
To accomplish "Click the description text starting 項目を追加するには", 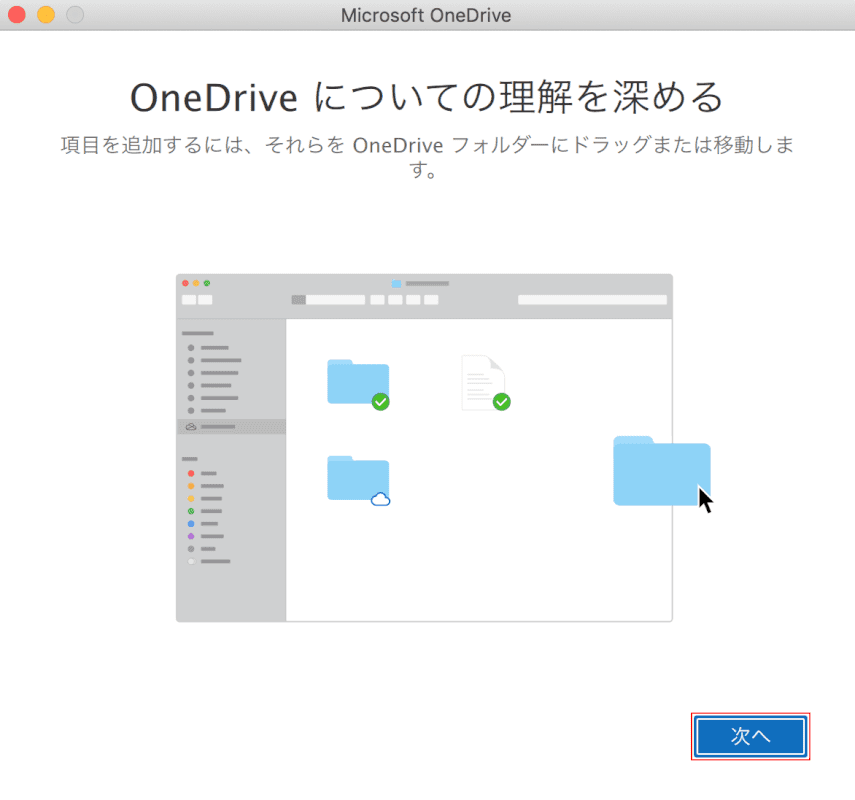I will pos(427,157).
